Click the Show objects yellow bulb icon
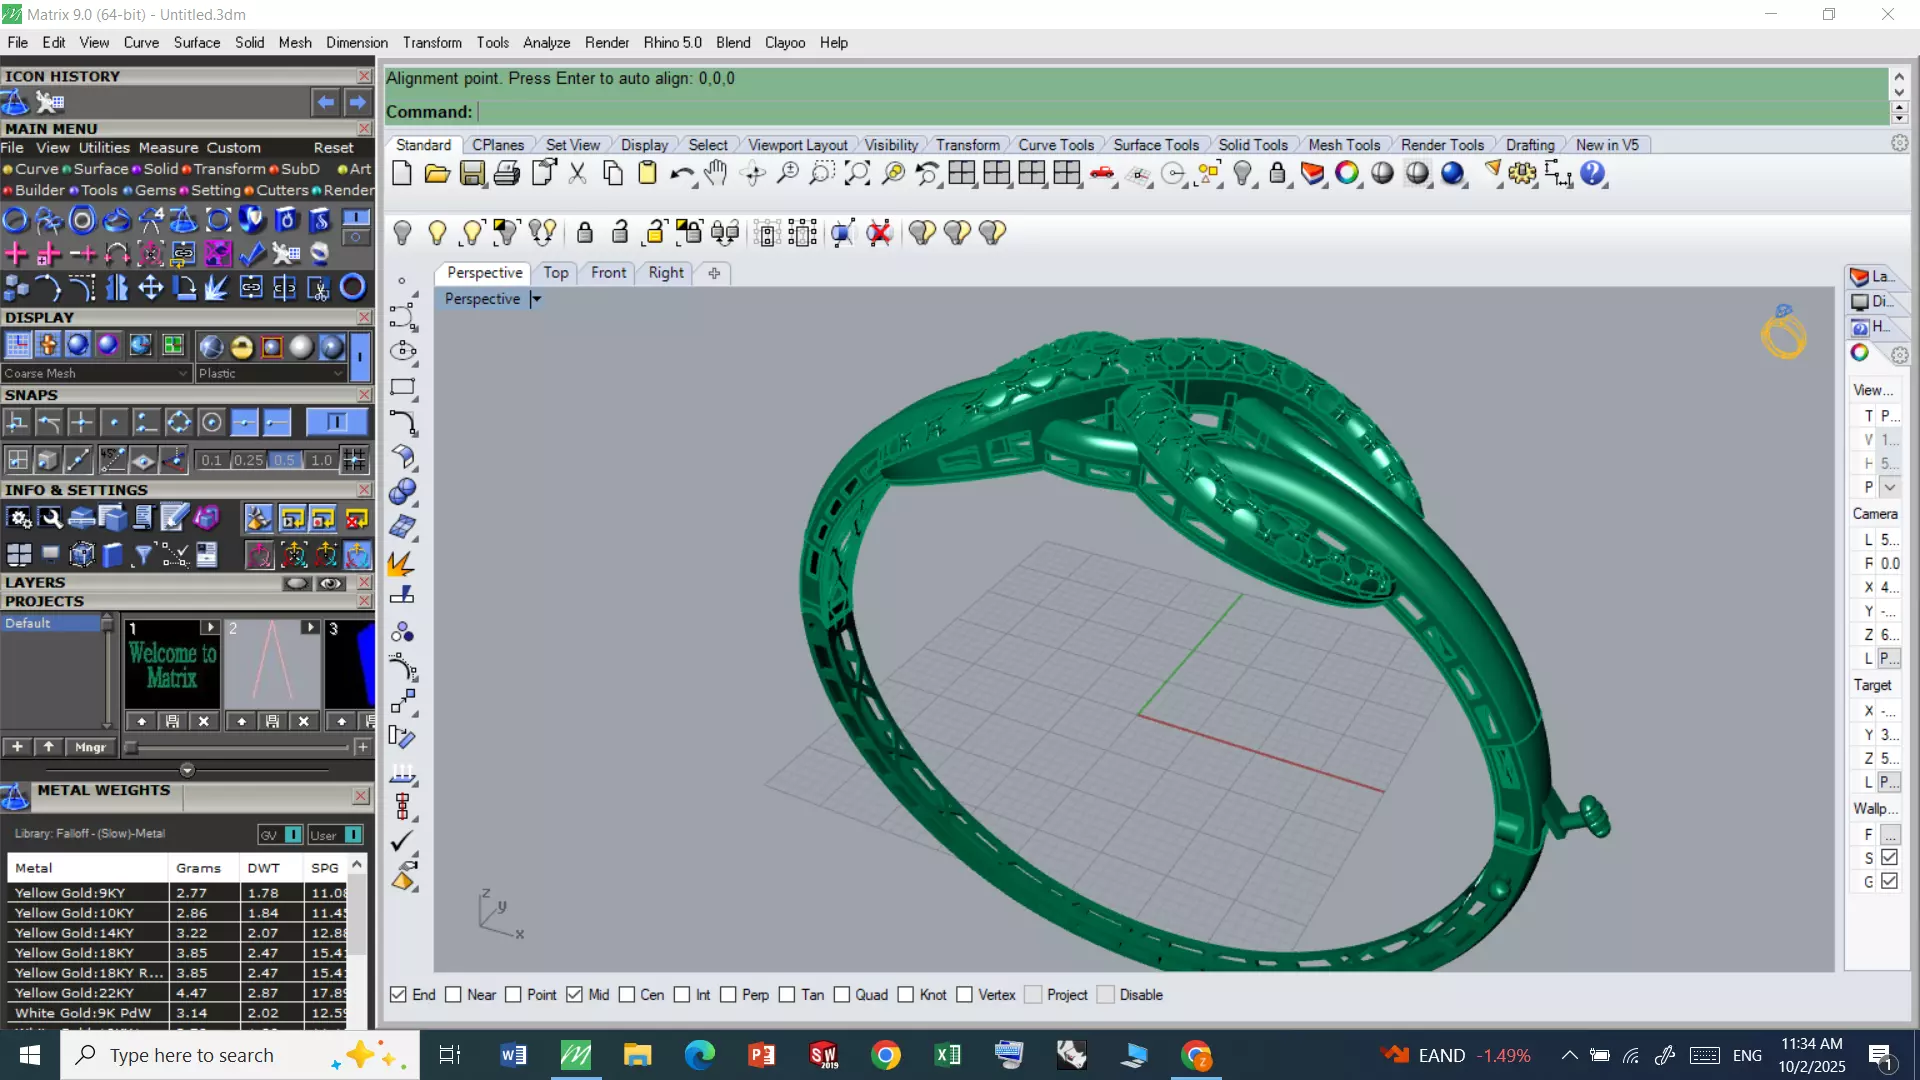Image resolution: width=1920 pixels, height=1080 pixels. pos(437,233)
